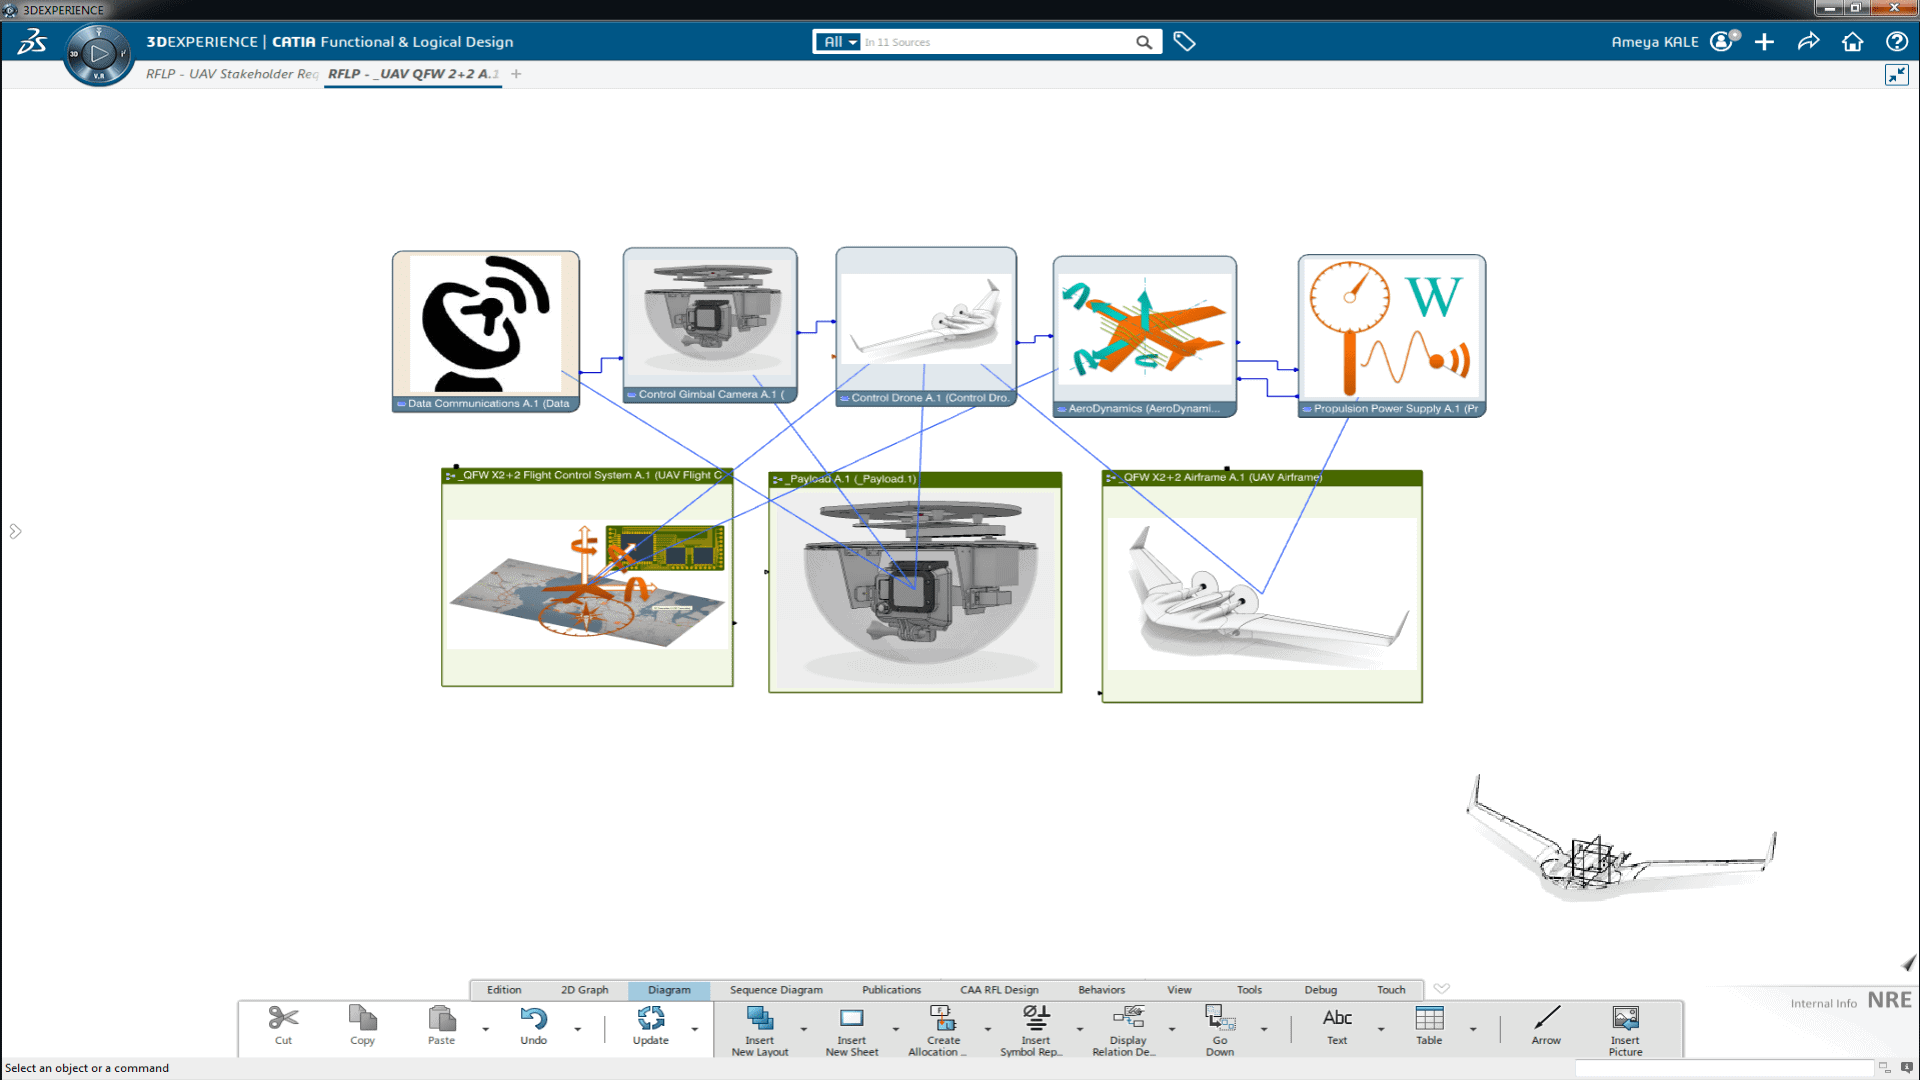
Task: Click the Update icon in the toolbar
Action: (650, 1019)
